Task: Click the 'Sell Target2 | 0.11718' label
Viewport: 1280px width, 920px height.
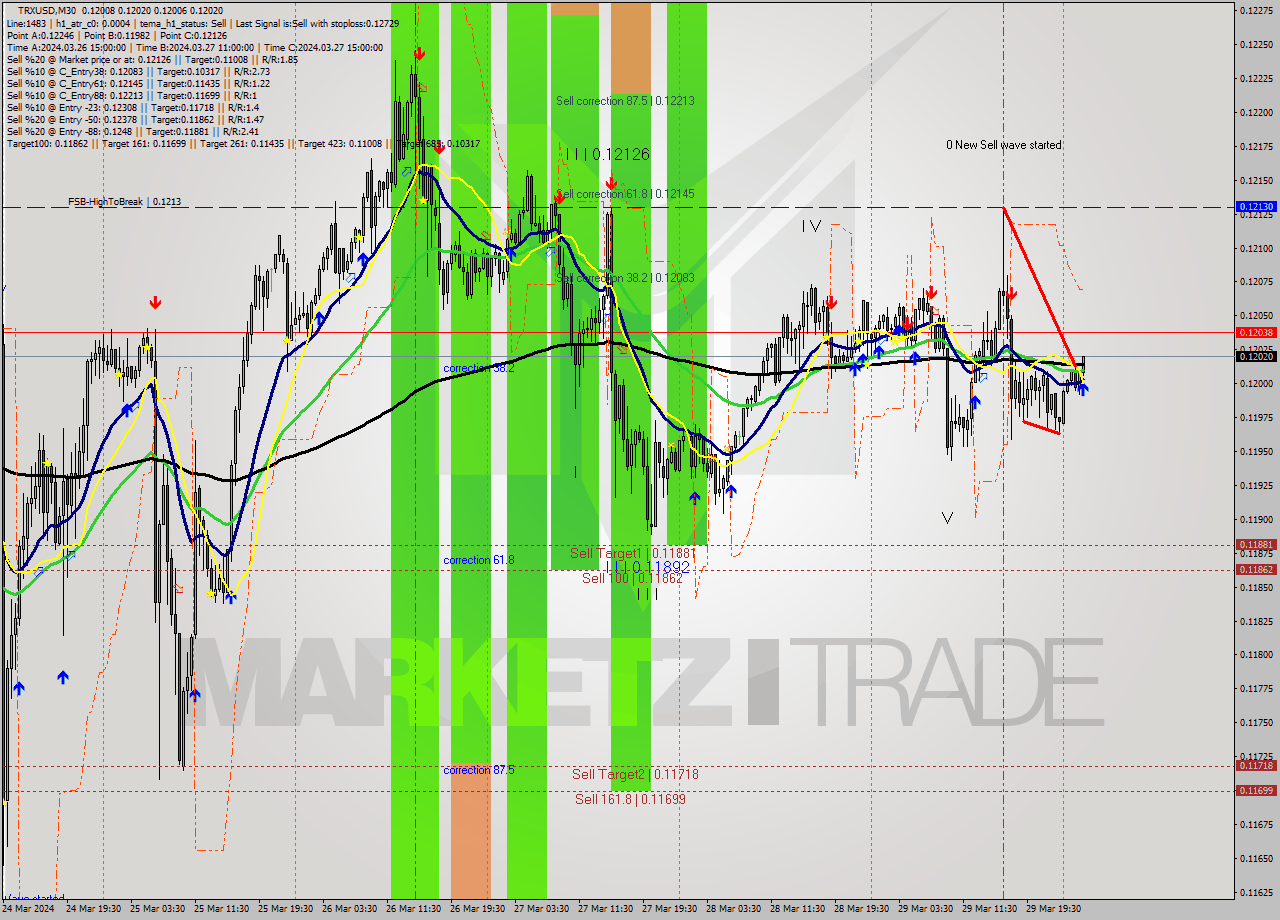Action: tap(635, 774)
